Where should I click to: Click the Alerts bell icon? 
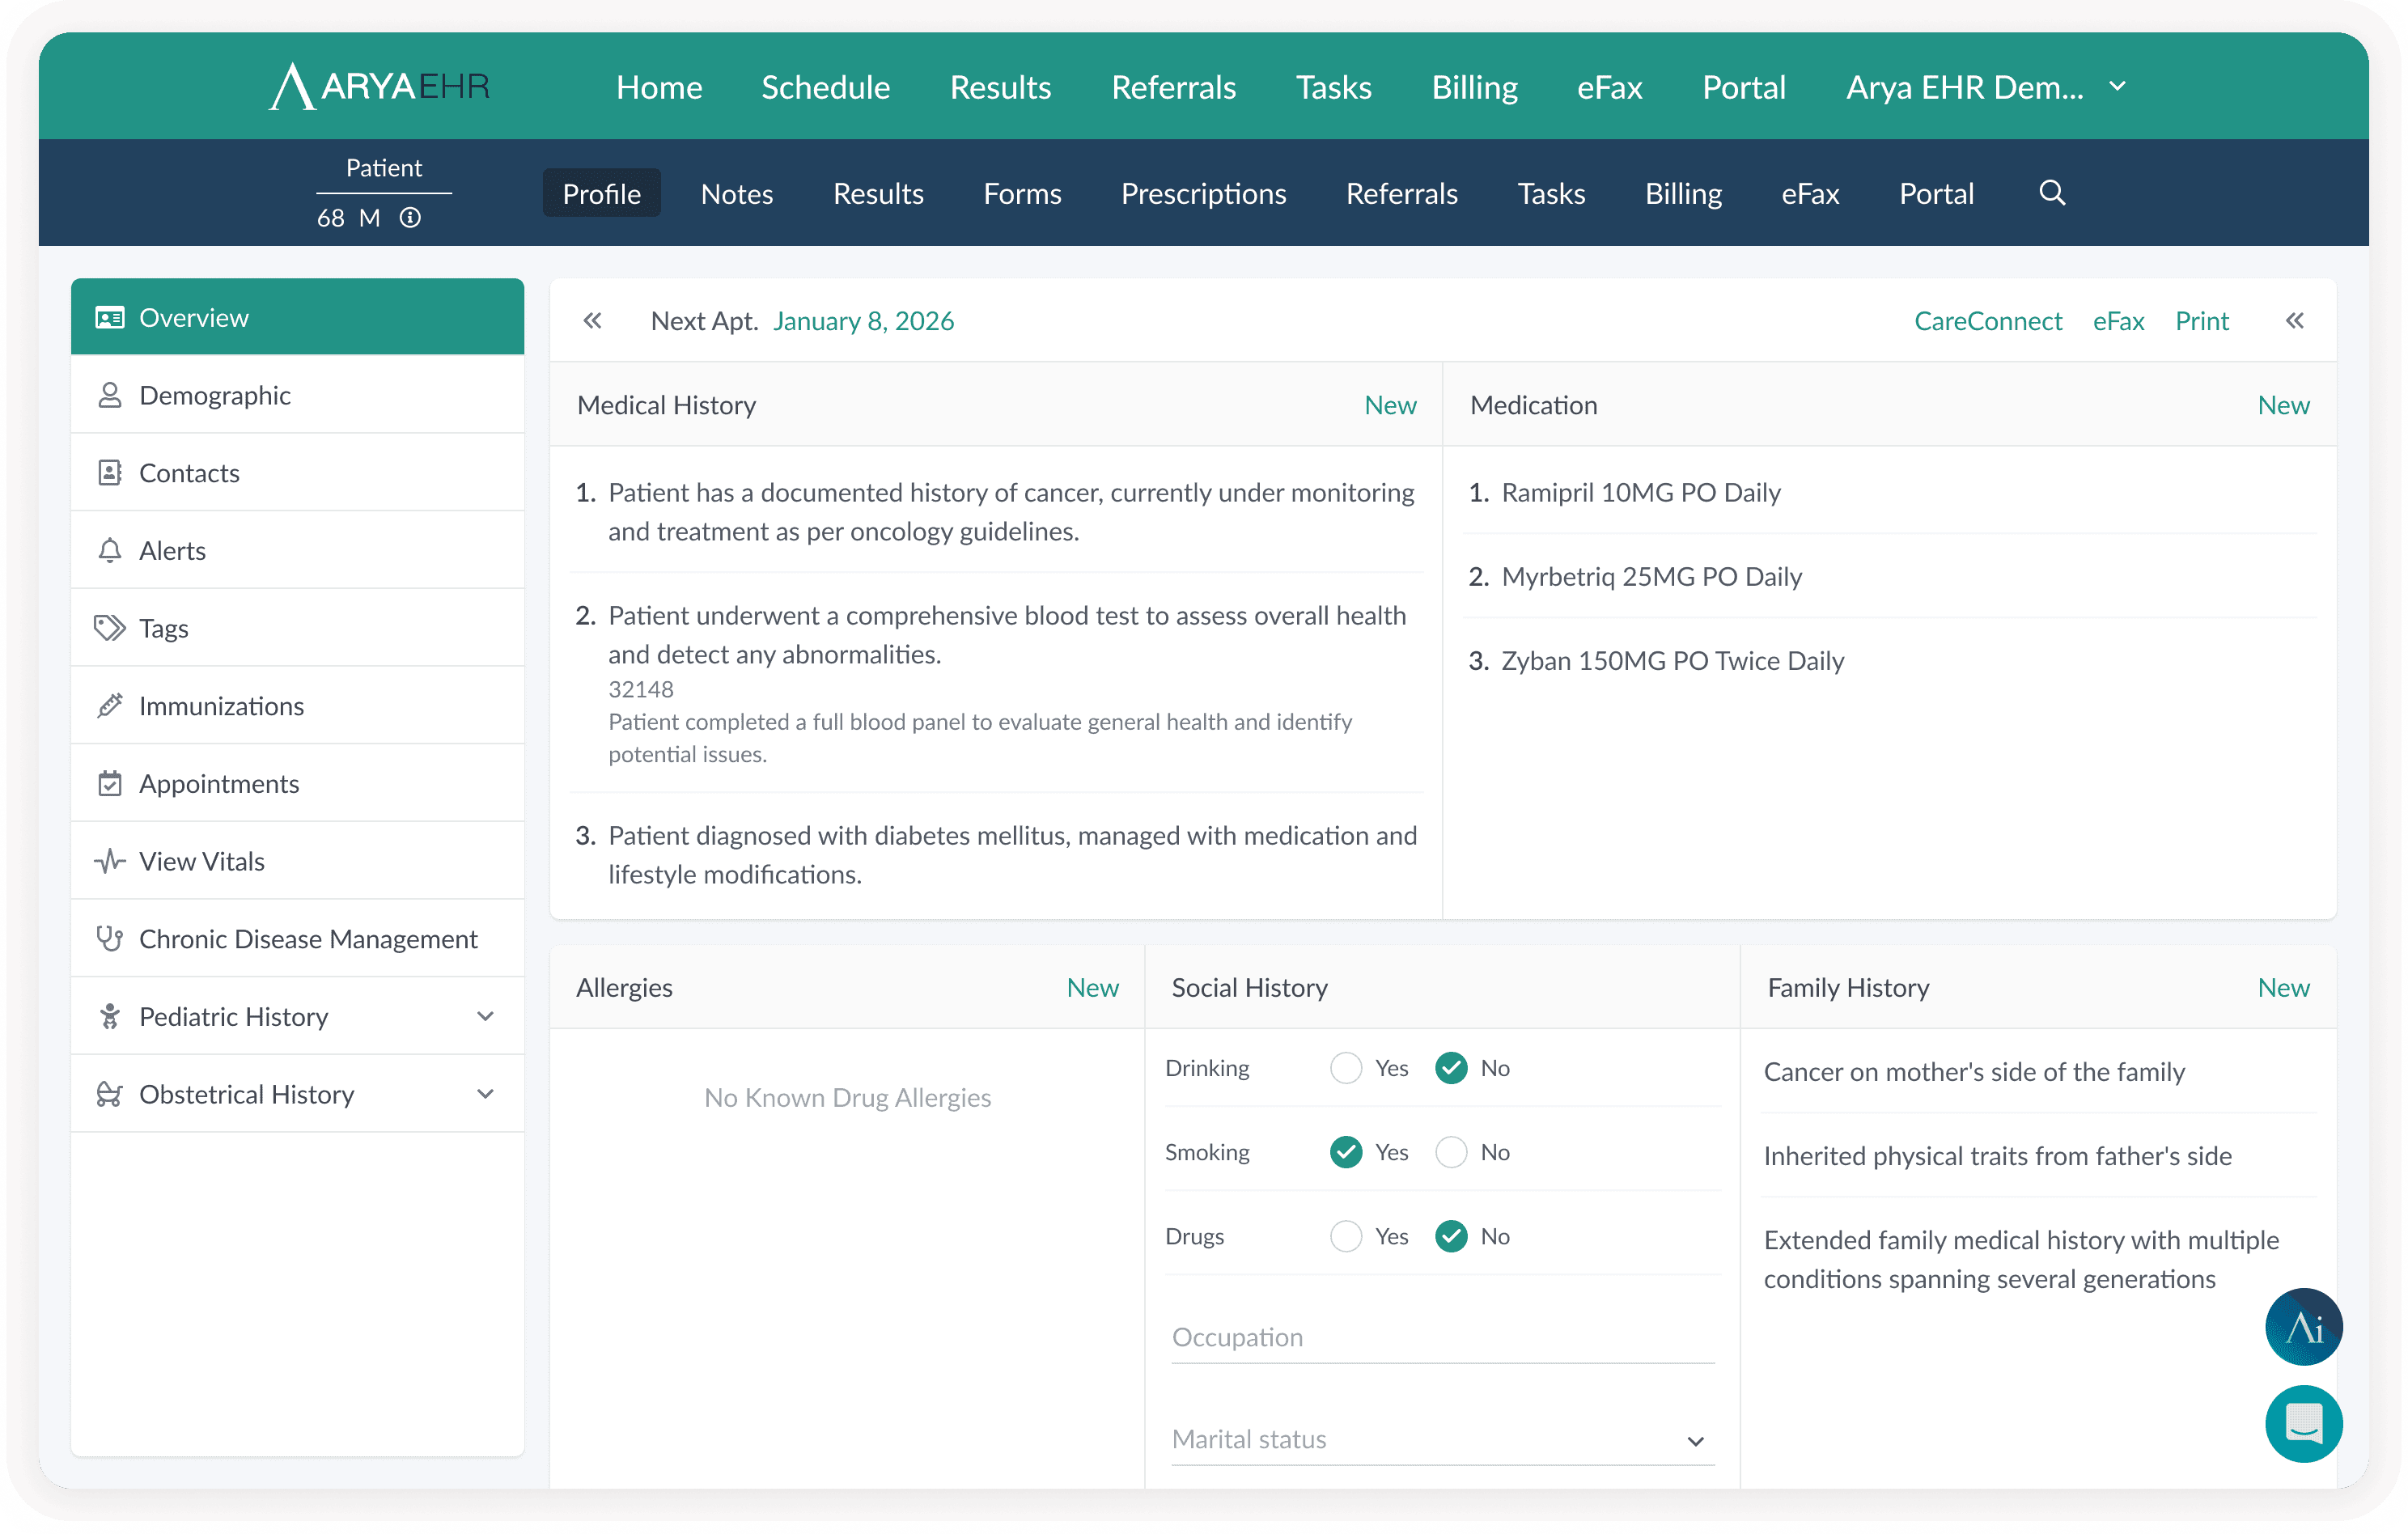click(109, 550)
